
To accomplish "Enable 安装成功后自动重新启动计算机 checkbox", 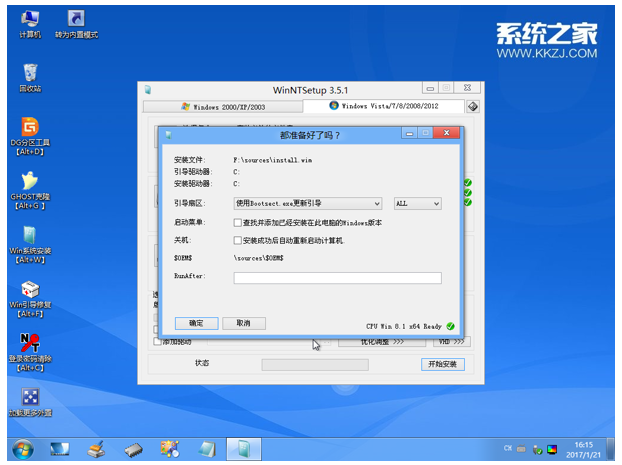I will pyautogui.click(x=238, y=240).
